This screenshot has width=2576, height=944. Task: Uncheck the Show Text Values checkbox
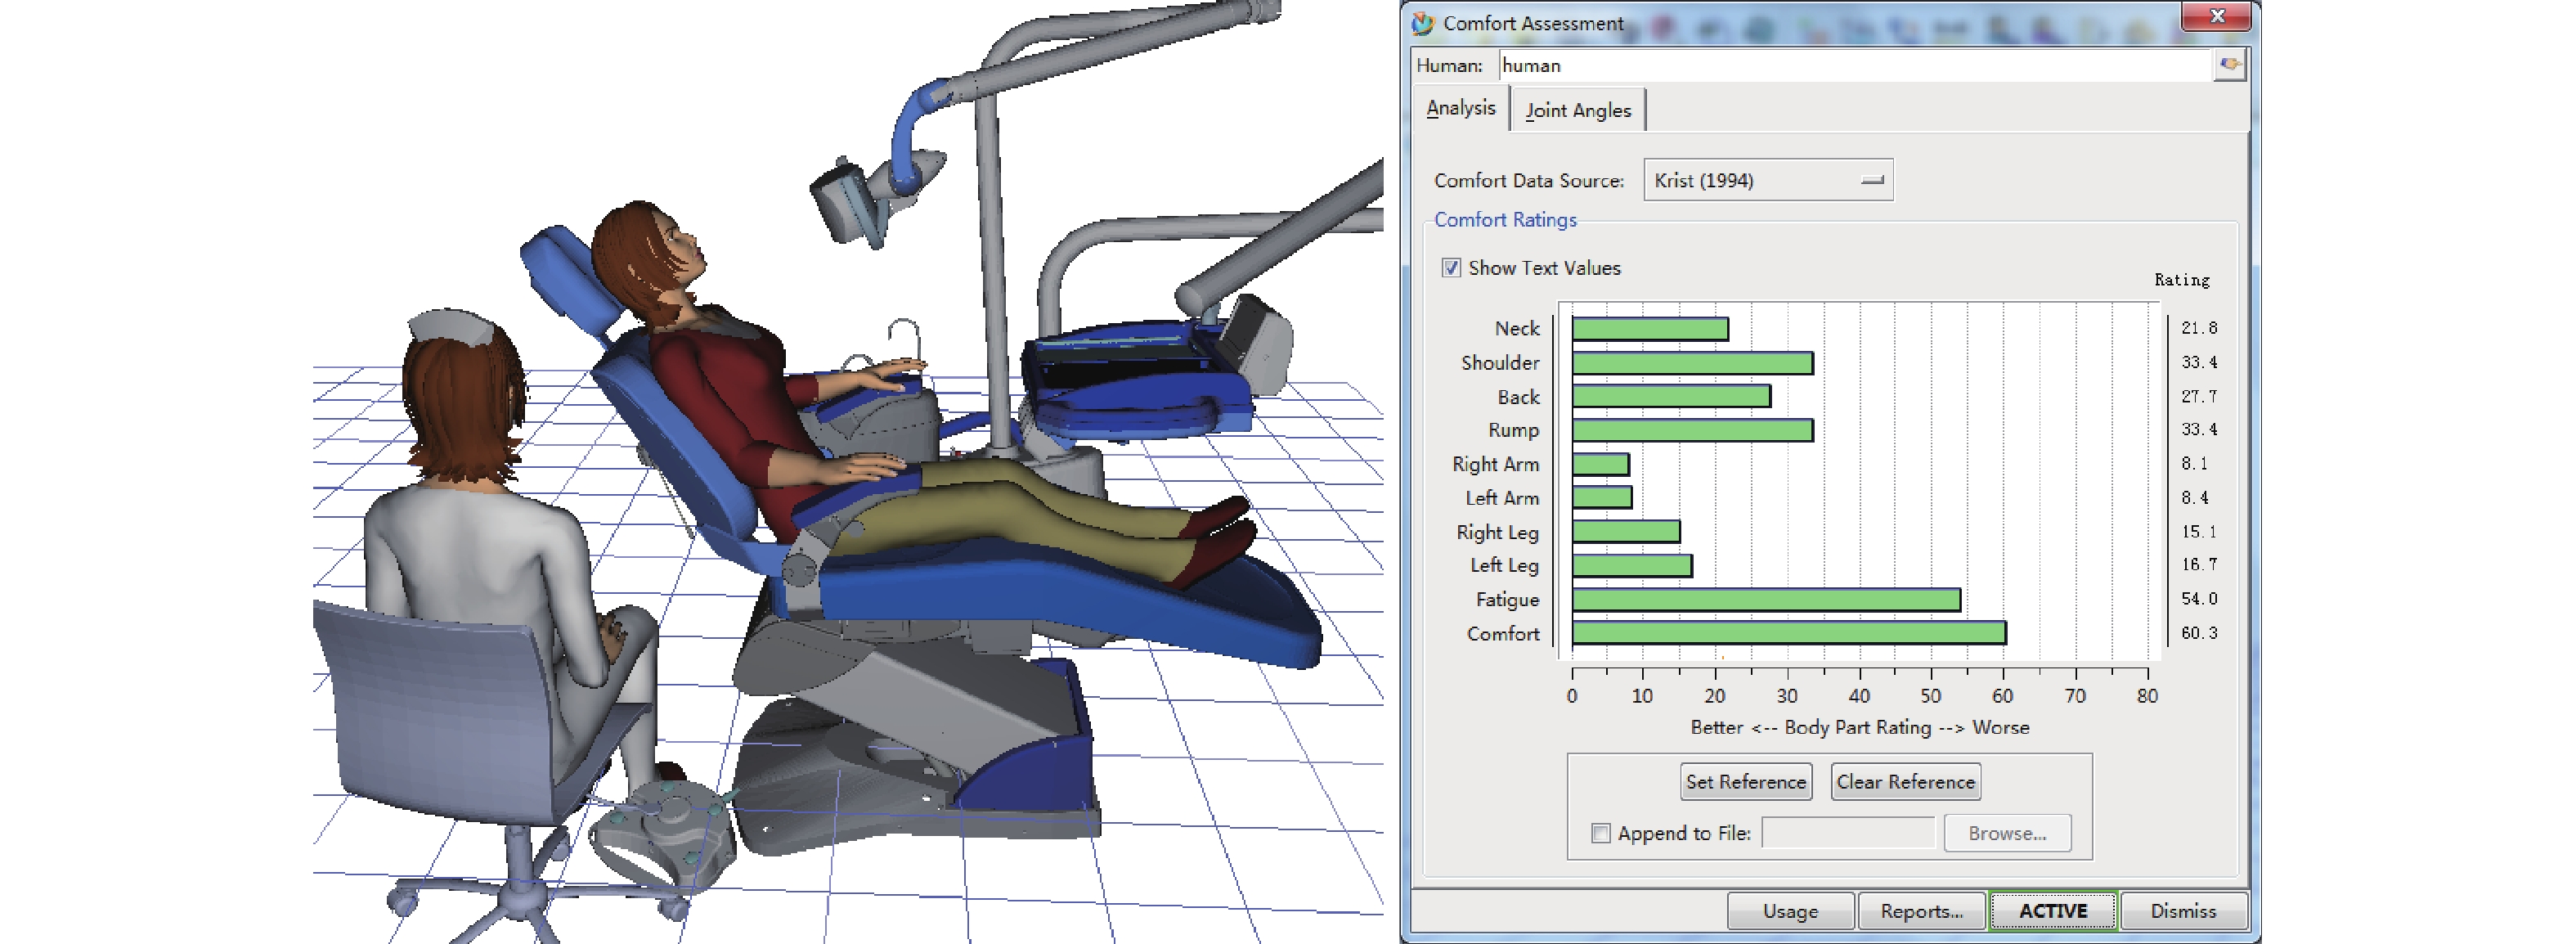coord(1451,268)
